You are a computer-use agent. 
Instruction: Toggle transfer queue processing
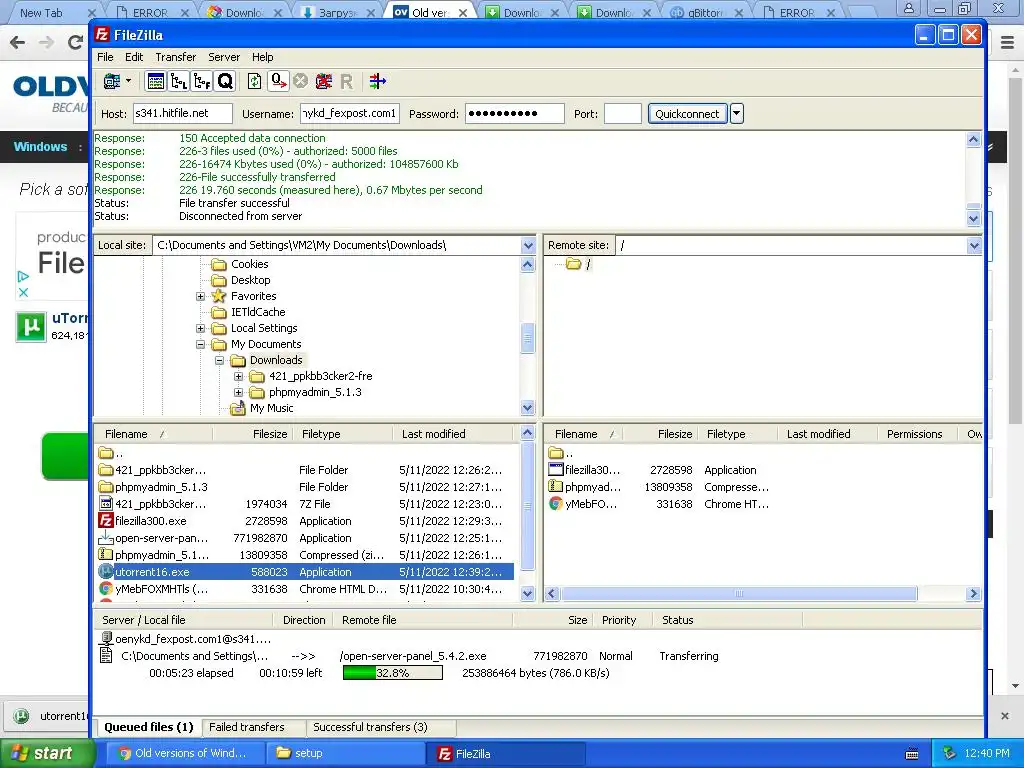click(x=278, y=81)
